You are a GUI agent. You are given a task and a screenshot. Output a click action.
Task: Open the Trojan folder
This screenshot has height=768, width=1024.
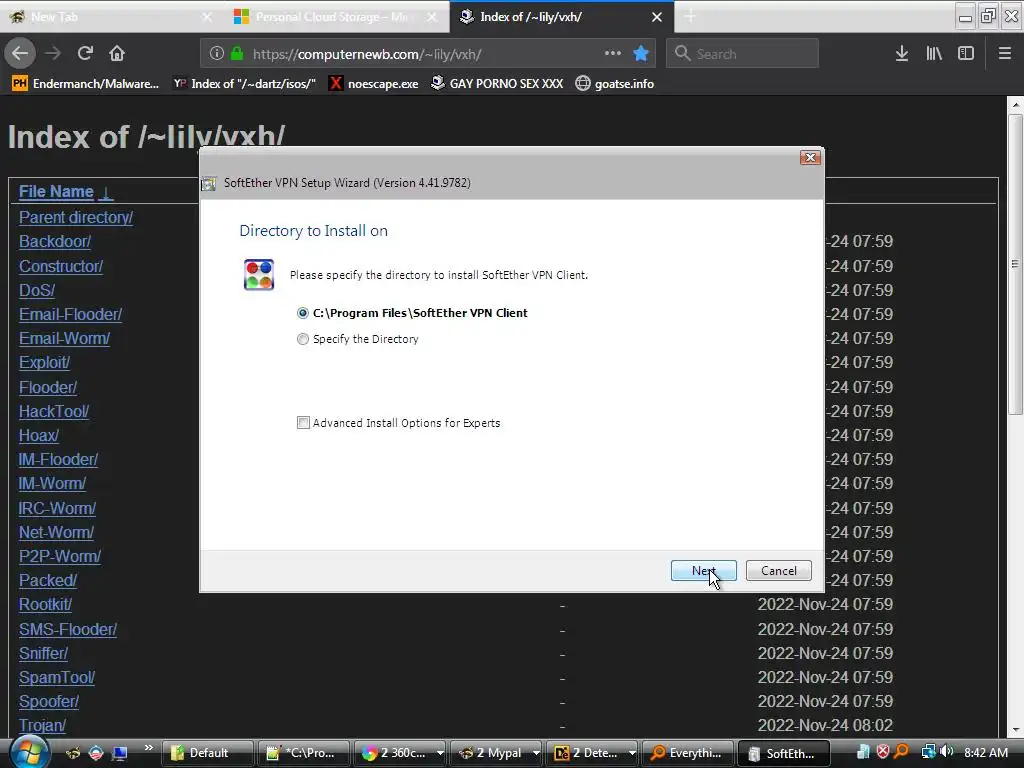42,726
